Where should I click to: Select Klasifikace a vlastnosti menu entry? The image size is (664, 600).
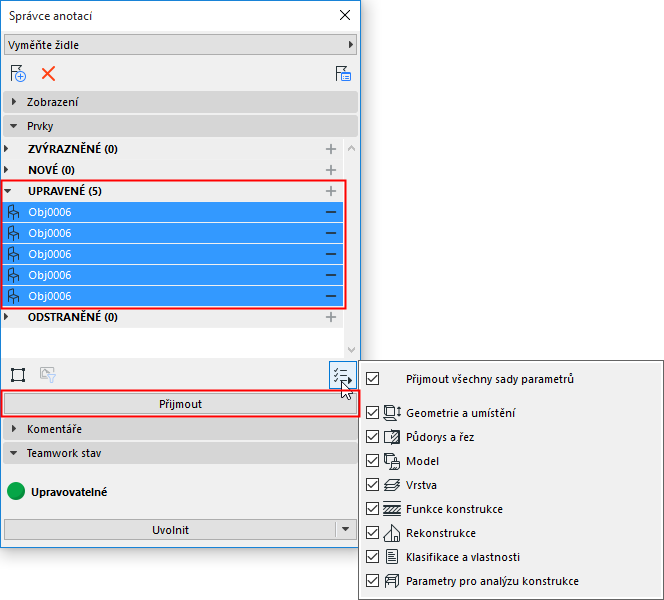[463, 557]
